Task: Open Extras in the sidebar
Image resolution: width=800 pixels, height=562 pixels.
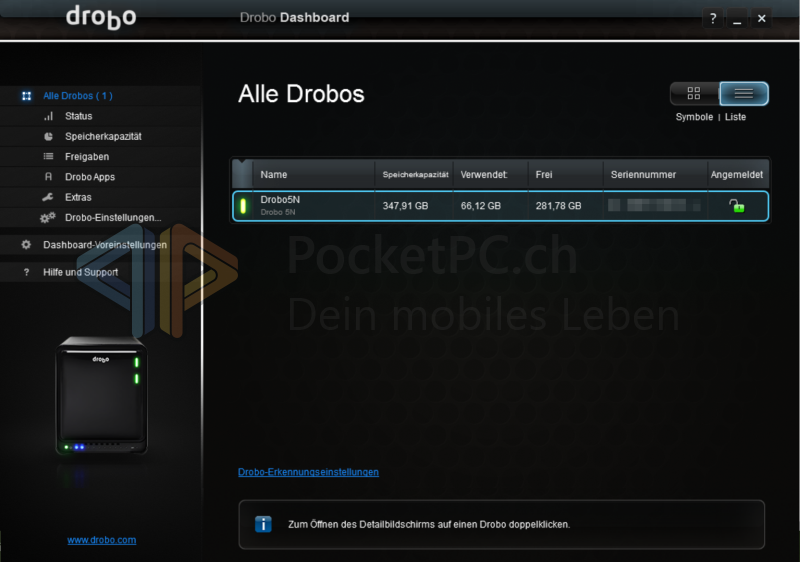Action: point(78,197)
